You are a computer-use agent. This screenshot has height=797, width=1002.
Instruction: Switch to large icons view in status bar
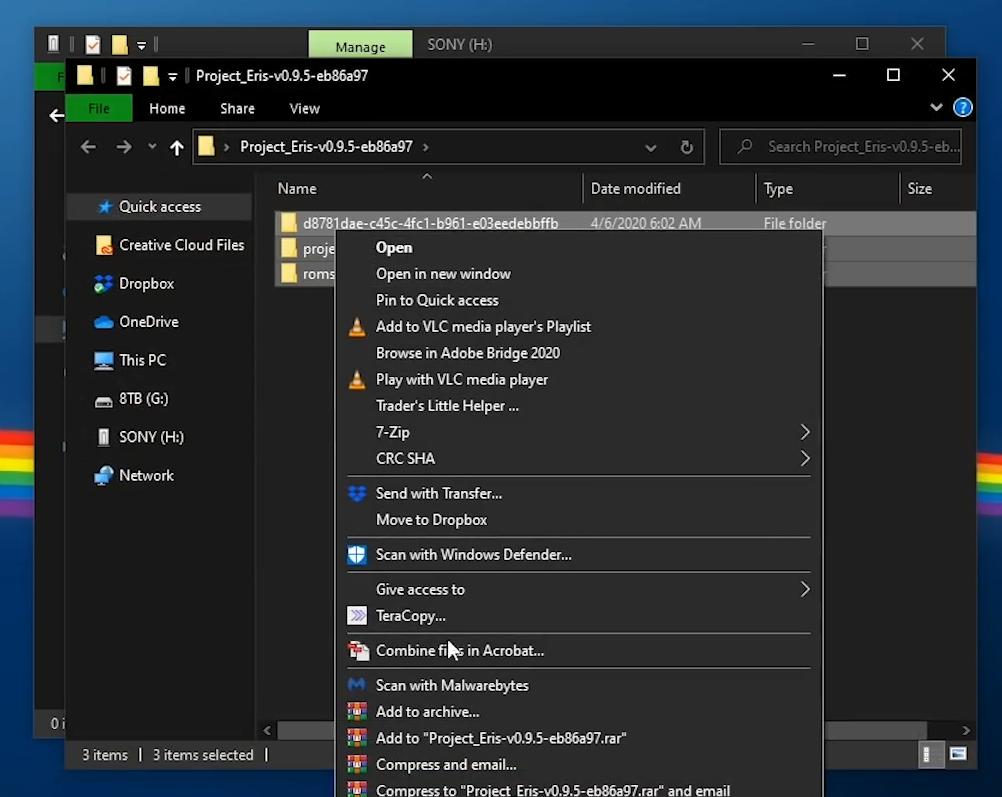tap(957, 754)
